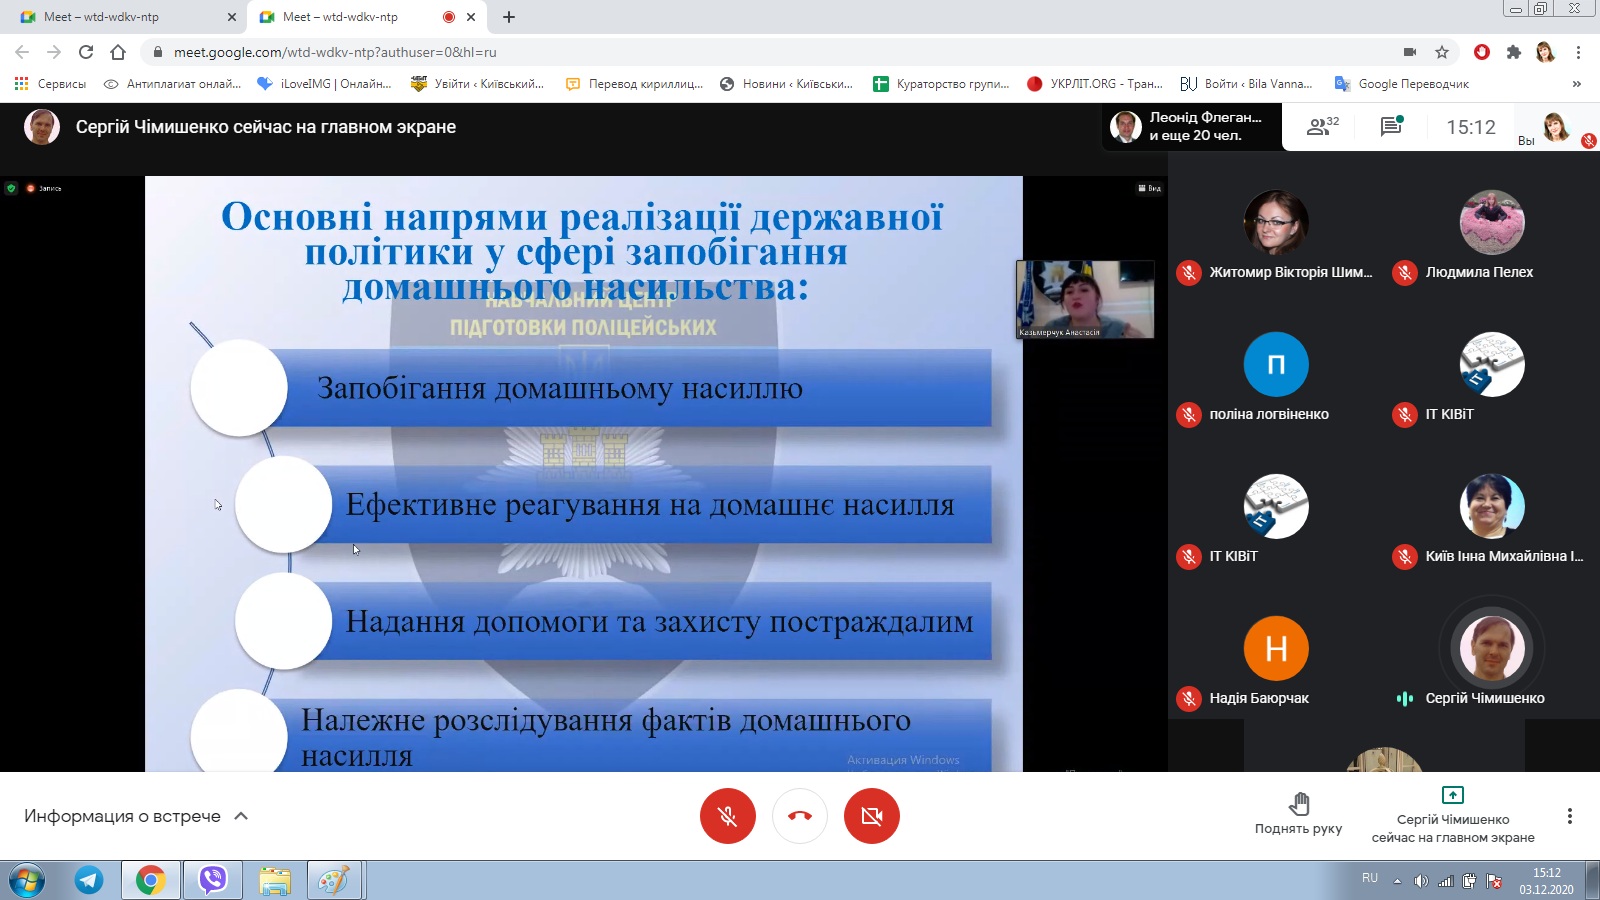This screenshot has width=1600, height=900.
Task: Click Сергій Чімишенко presentation status button
Action: [1452, 816]
